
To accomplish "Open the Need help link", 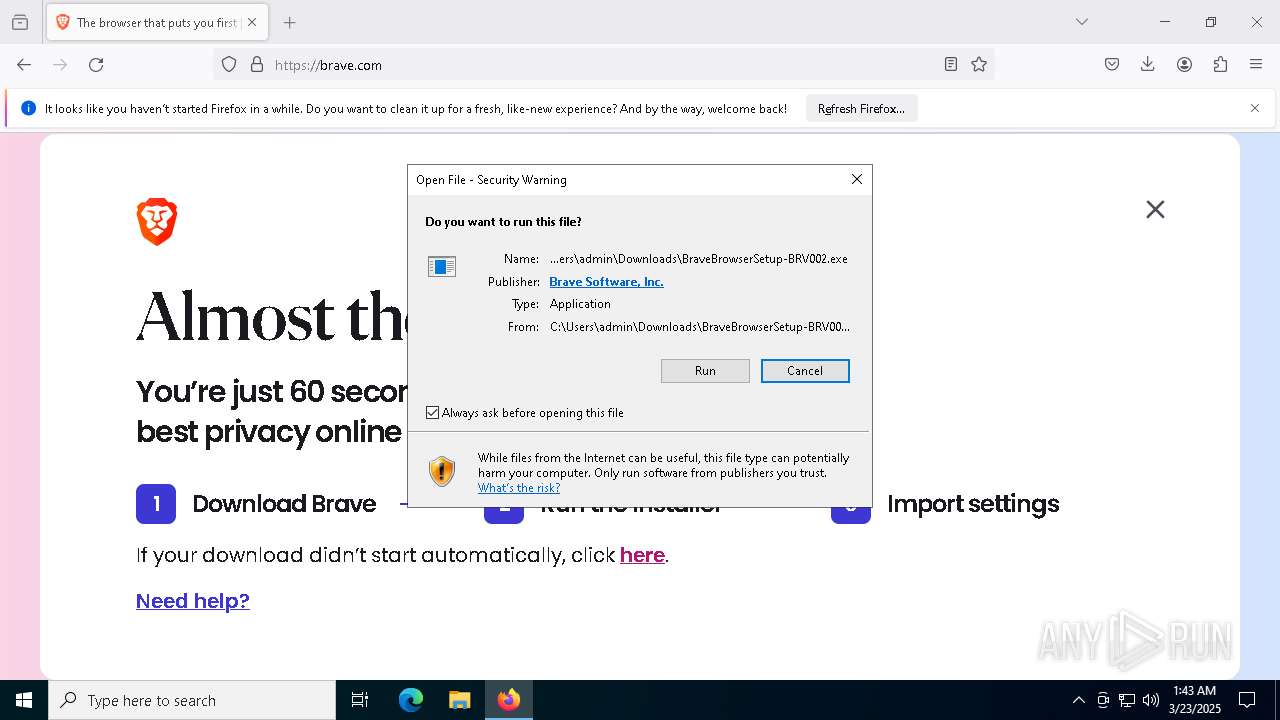I will click(193, 600).
